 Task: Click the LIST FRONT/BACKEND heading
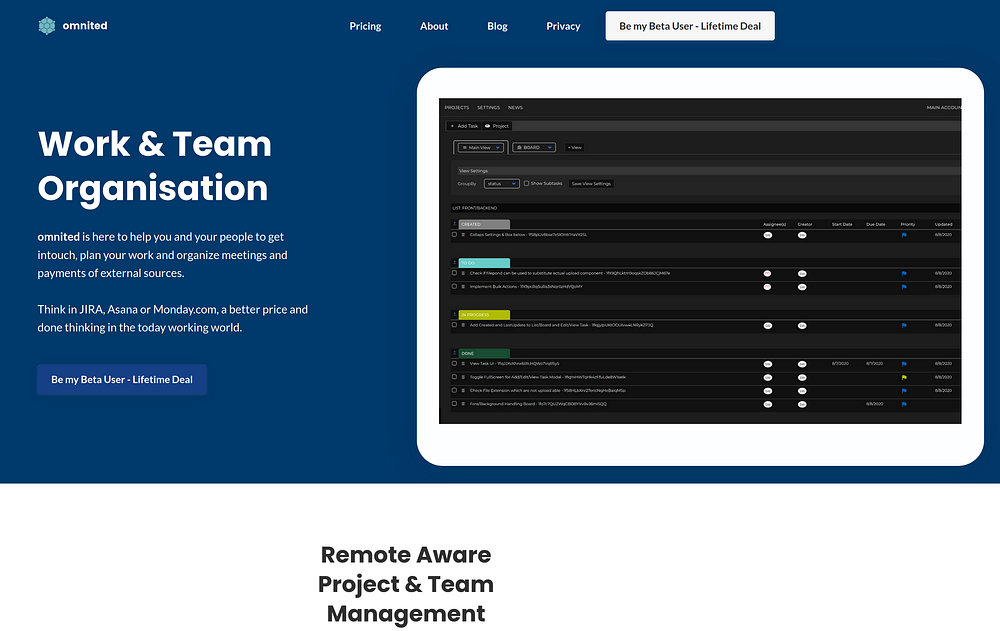click(x=474, y=208)
